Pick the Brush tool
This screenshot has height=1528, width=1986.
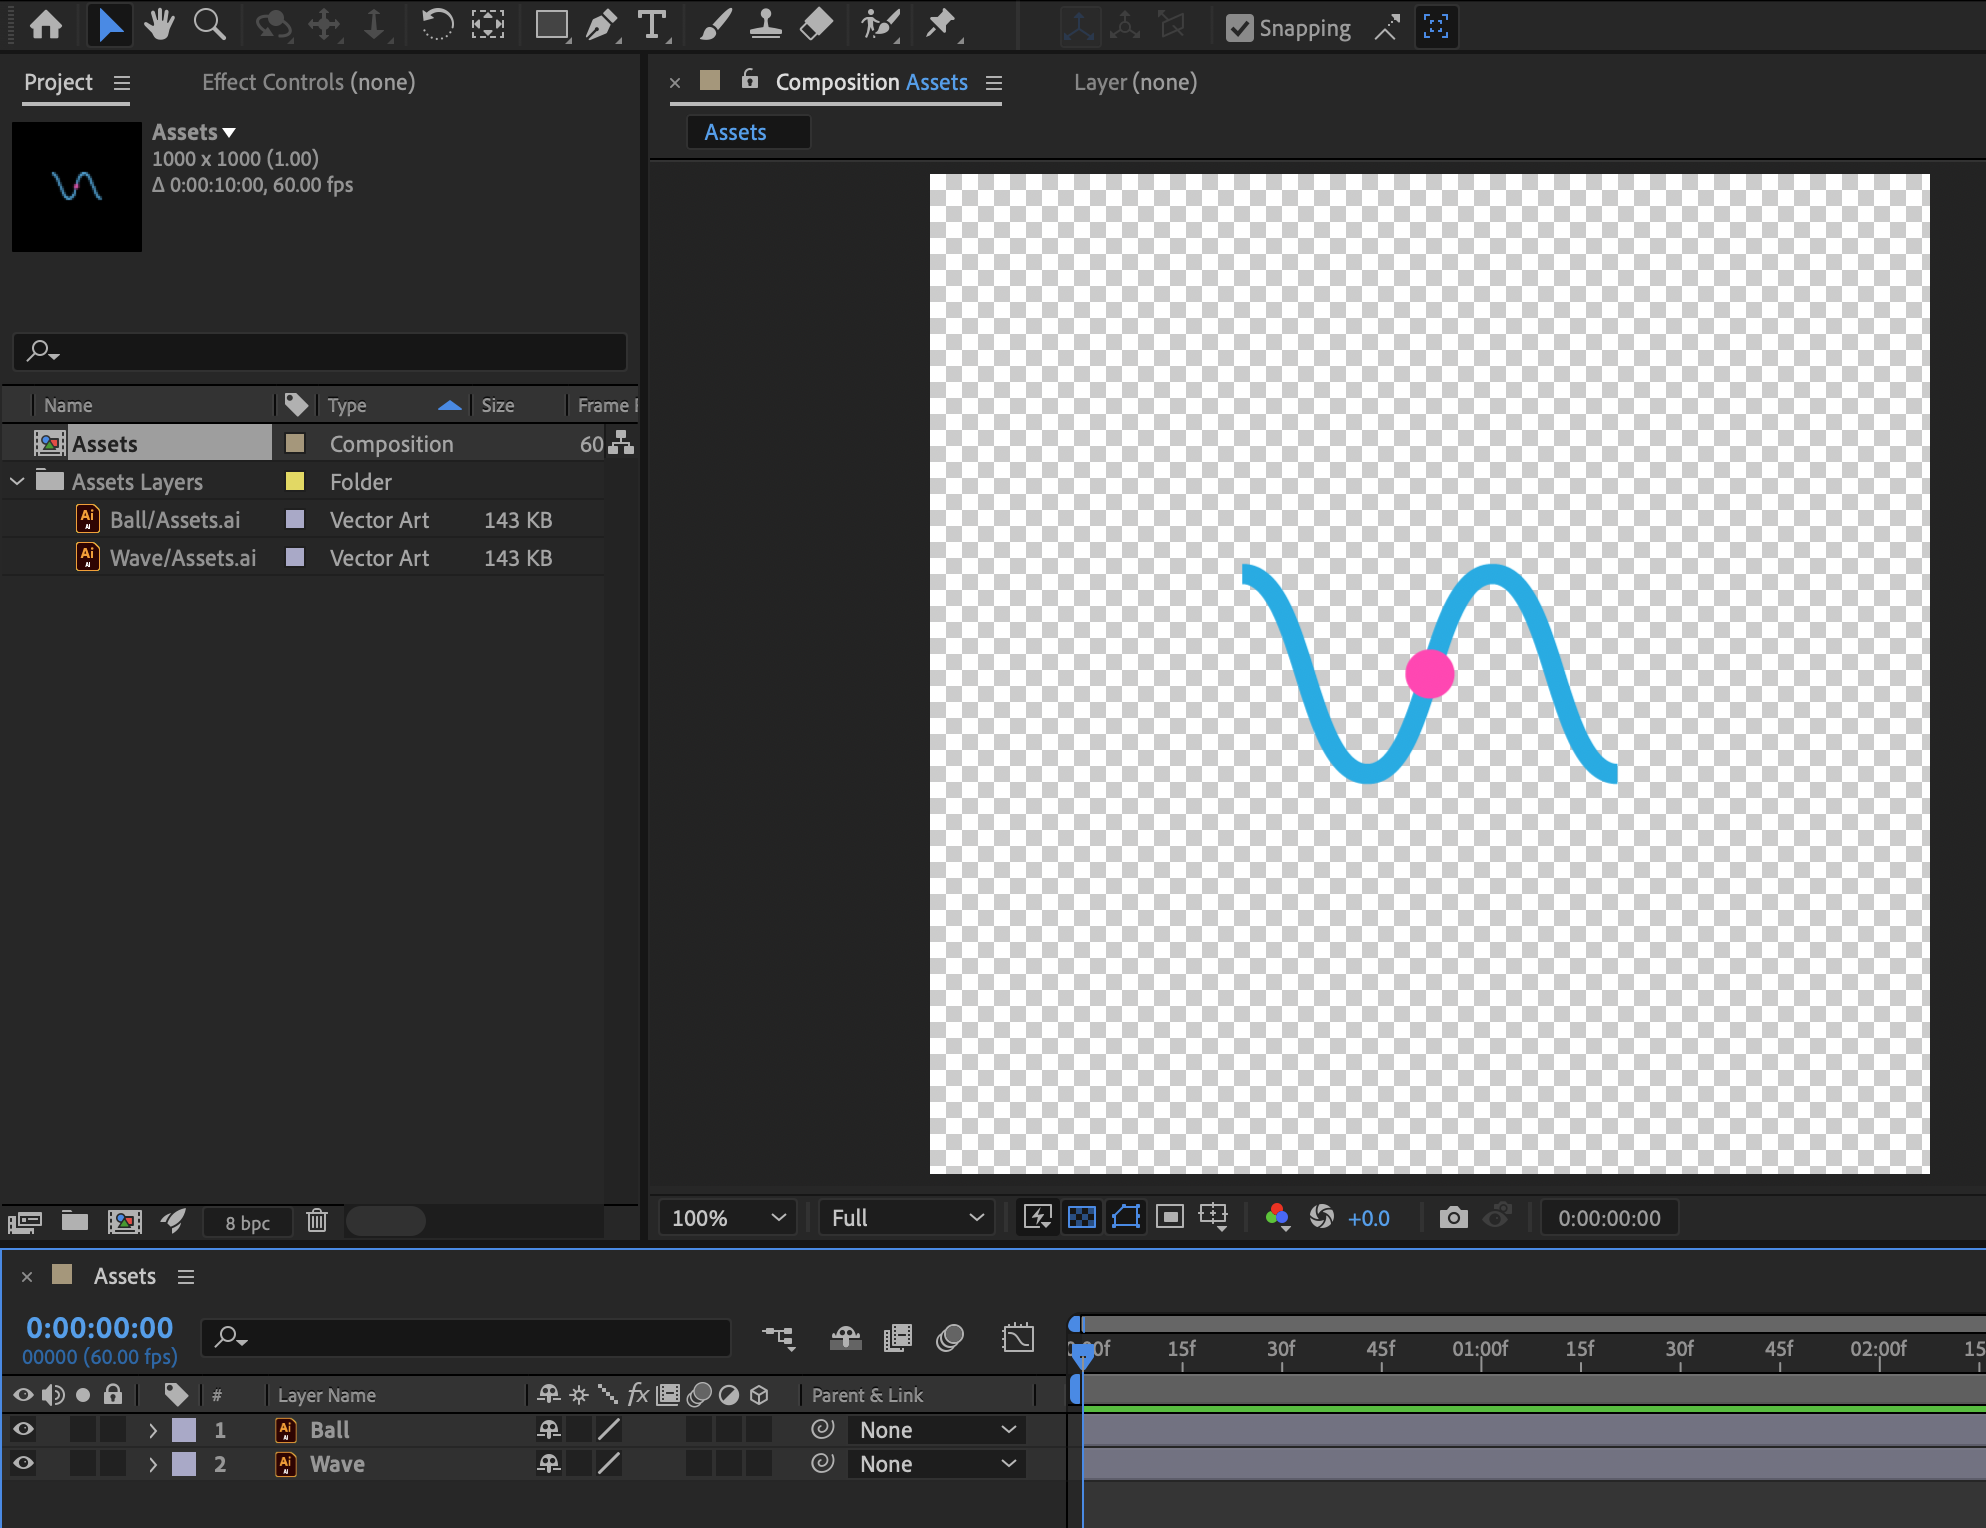coord(714,25)
